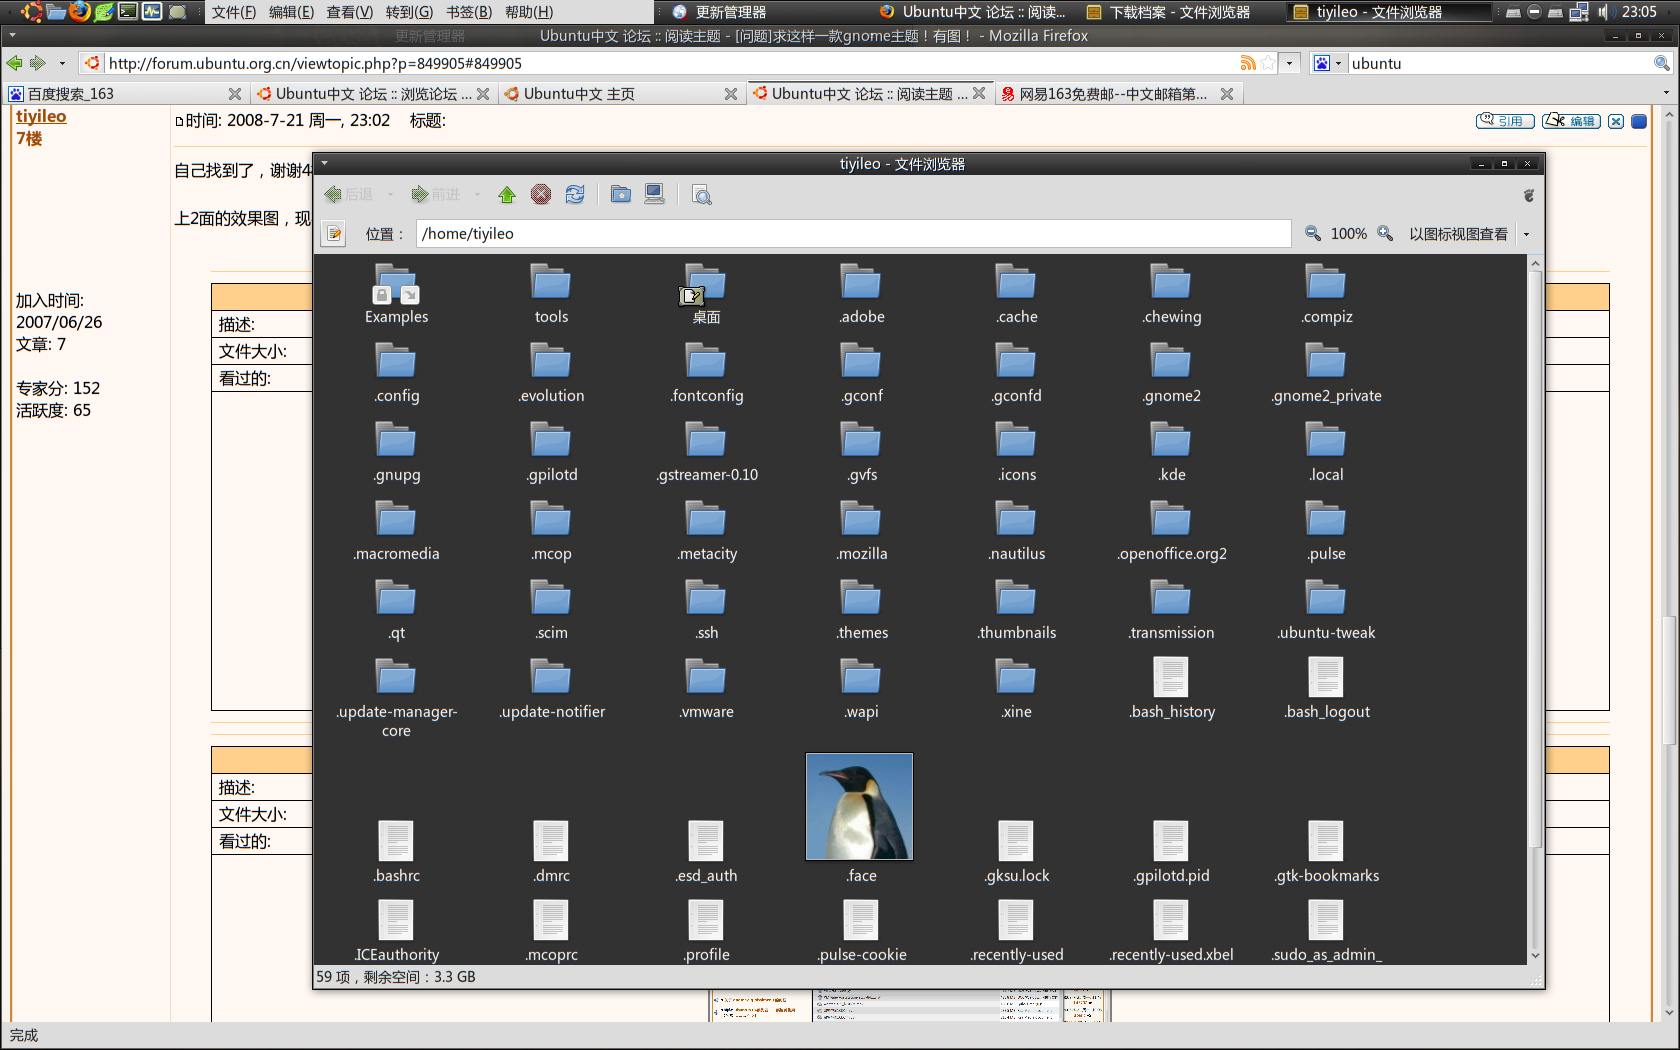Open the address bar URL dropdown

1289,63
